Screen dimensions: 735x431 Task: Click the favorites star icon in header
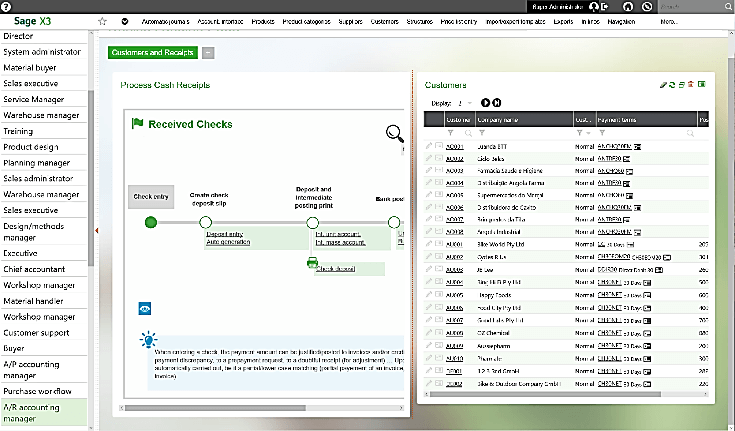(x=103, y=21)
